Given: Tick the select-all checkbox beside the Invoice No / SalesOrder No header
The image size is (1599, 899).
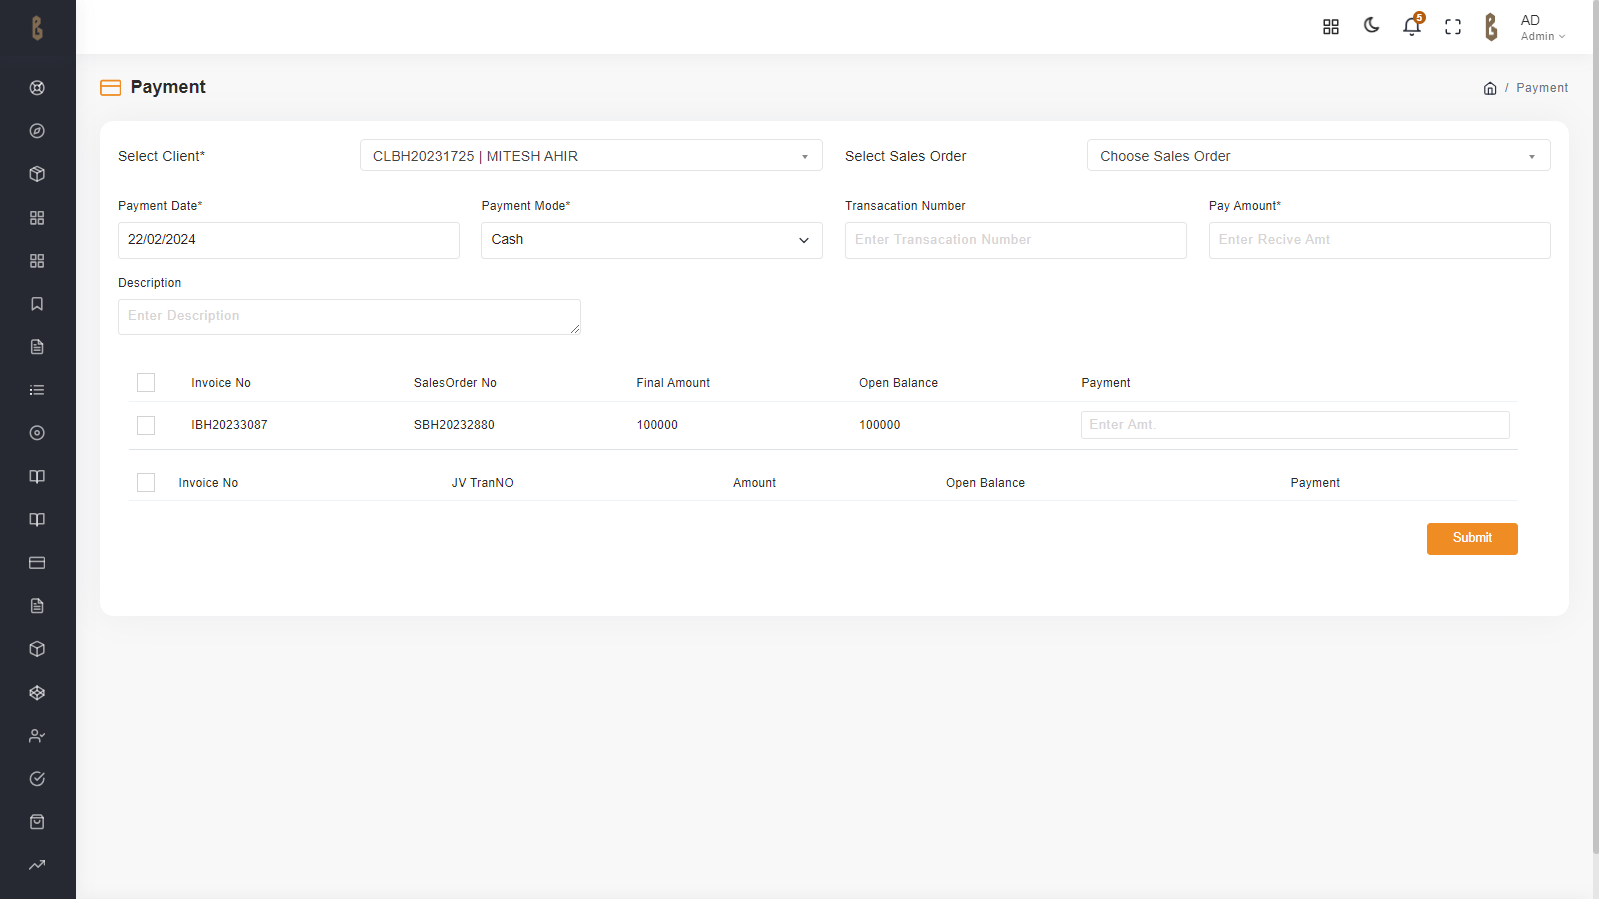Looking at the screenshot, I should tap(146, 383).
